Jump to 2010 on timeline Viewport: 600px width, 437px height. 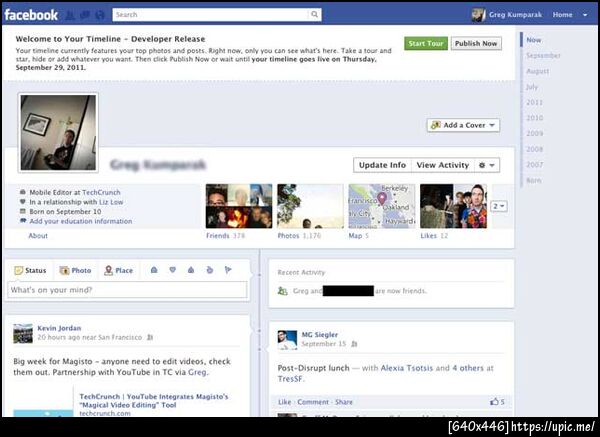pos(534,118)
